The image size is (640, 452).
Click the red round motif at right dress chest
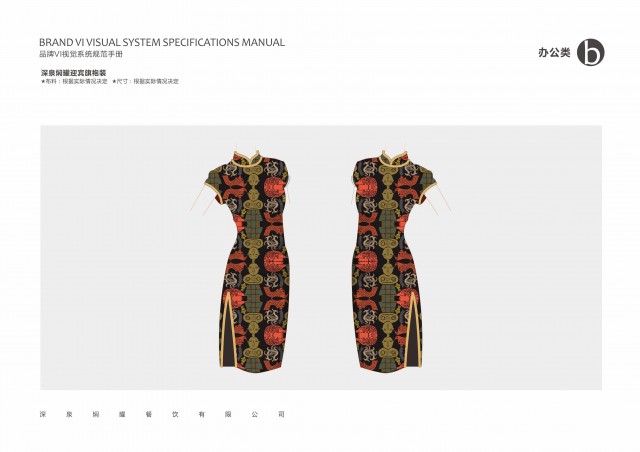coord(367,189)
